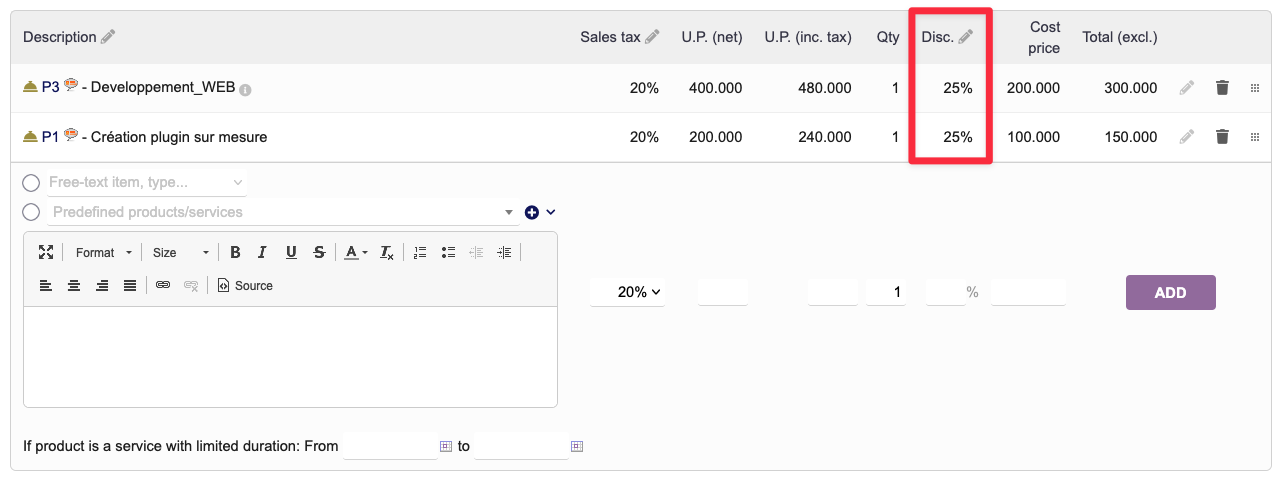The width and height of the screenshot is (1283, 483).
Task: Center align the editor text
Action: 74,286
